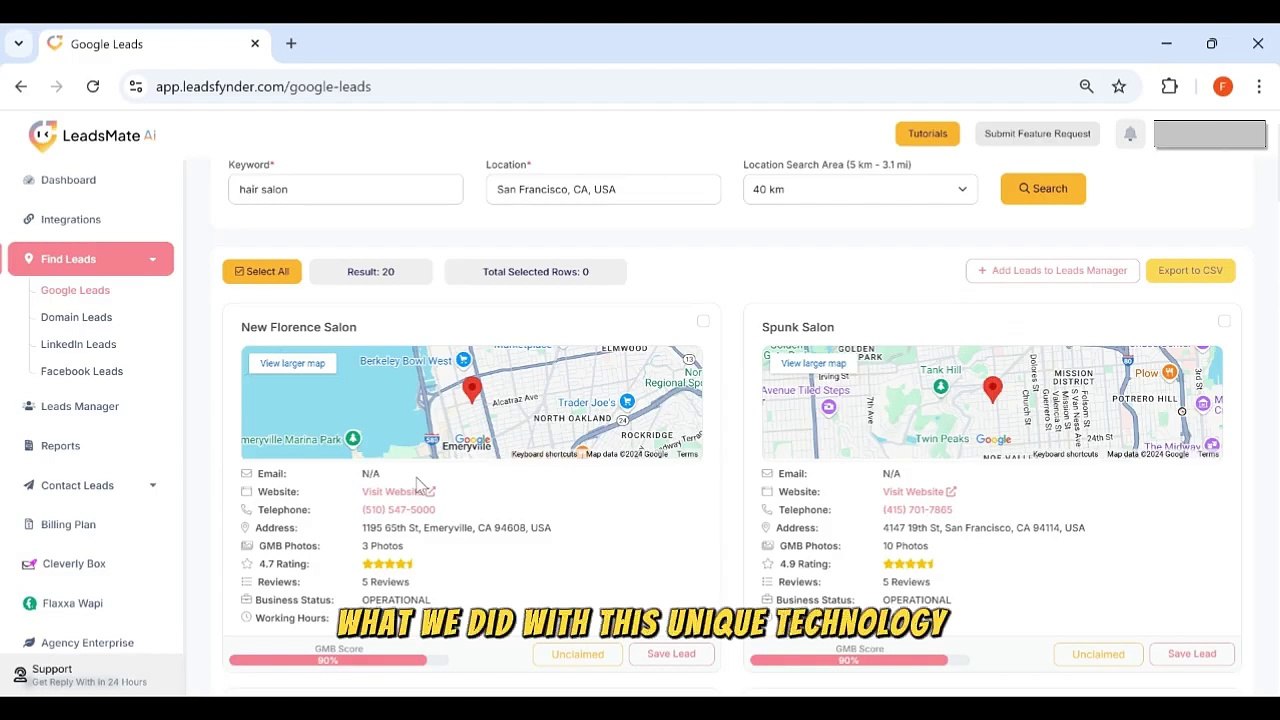Open Flaxxa Wapi in sidebar
The width and height of the screenshot is (1280, 720).
72,603
